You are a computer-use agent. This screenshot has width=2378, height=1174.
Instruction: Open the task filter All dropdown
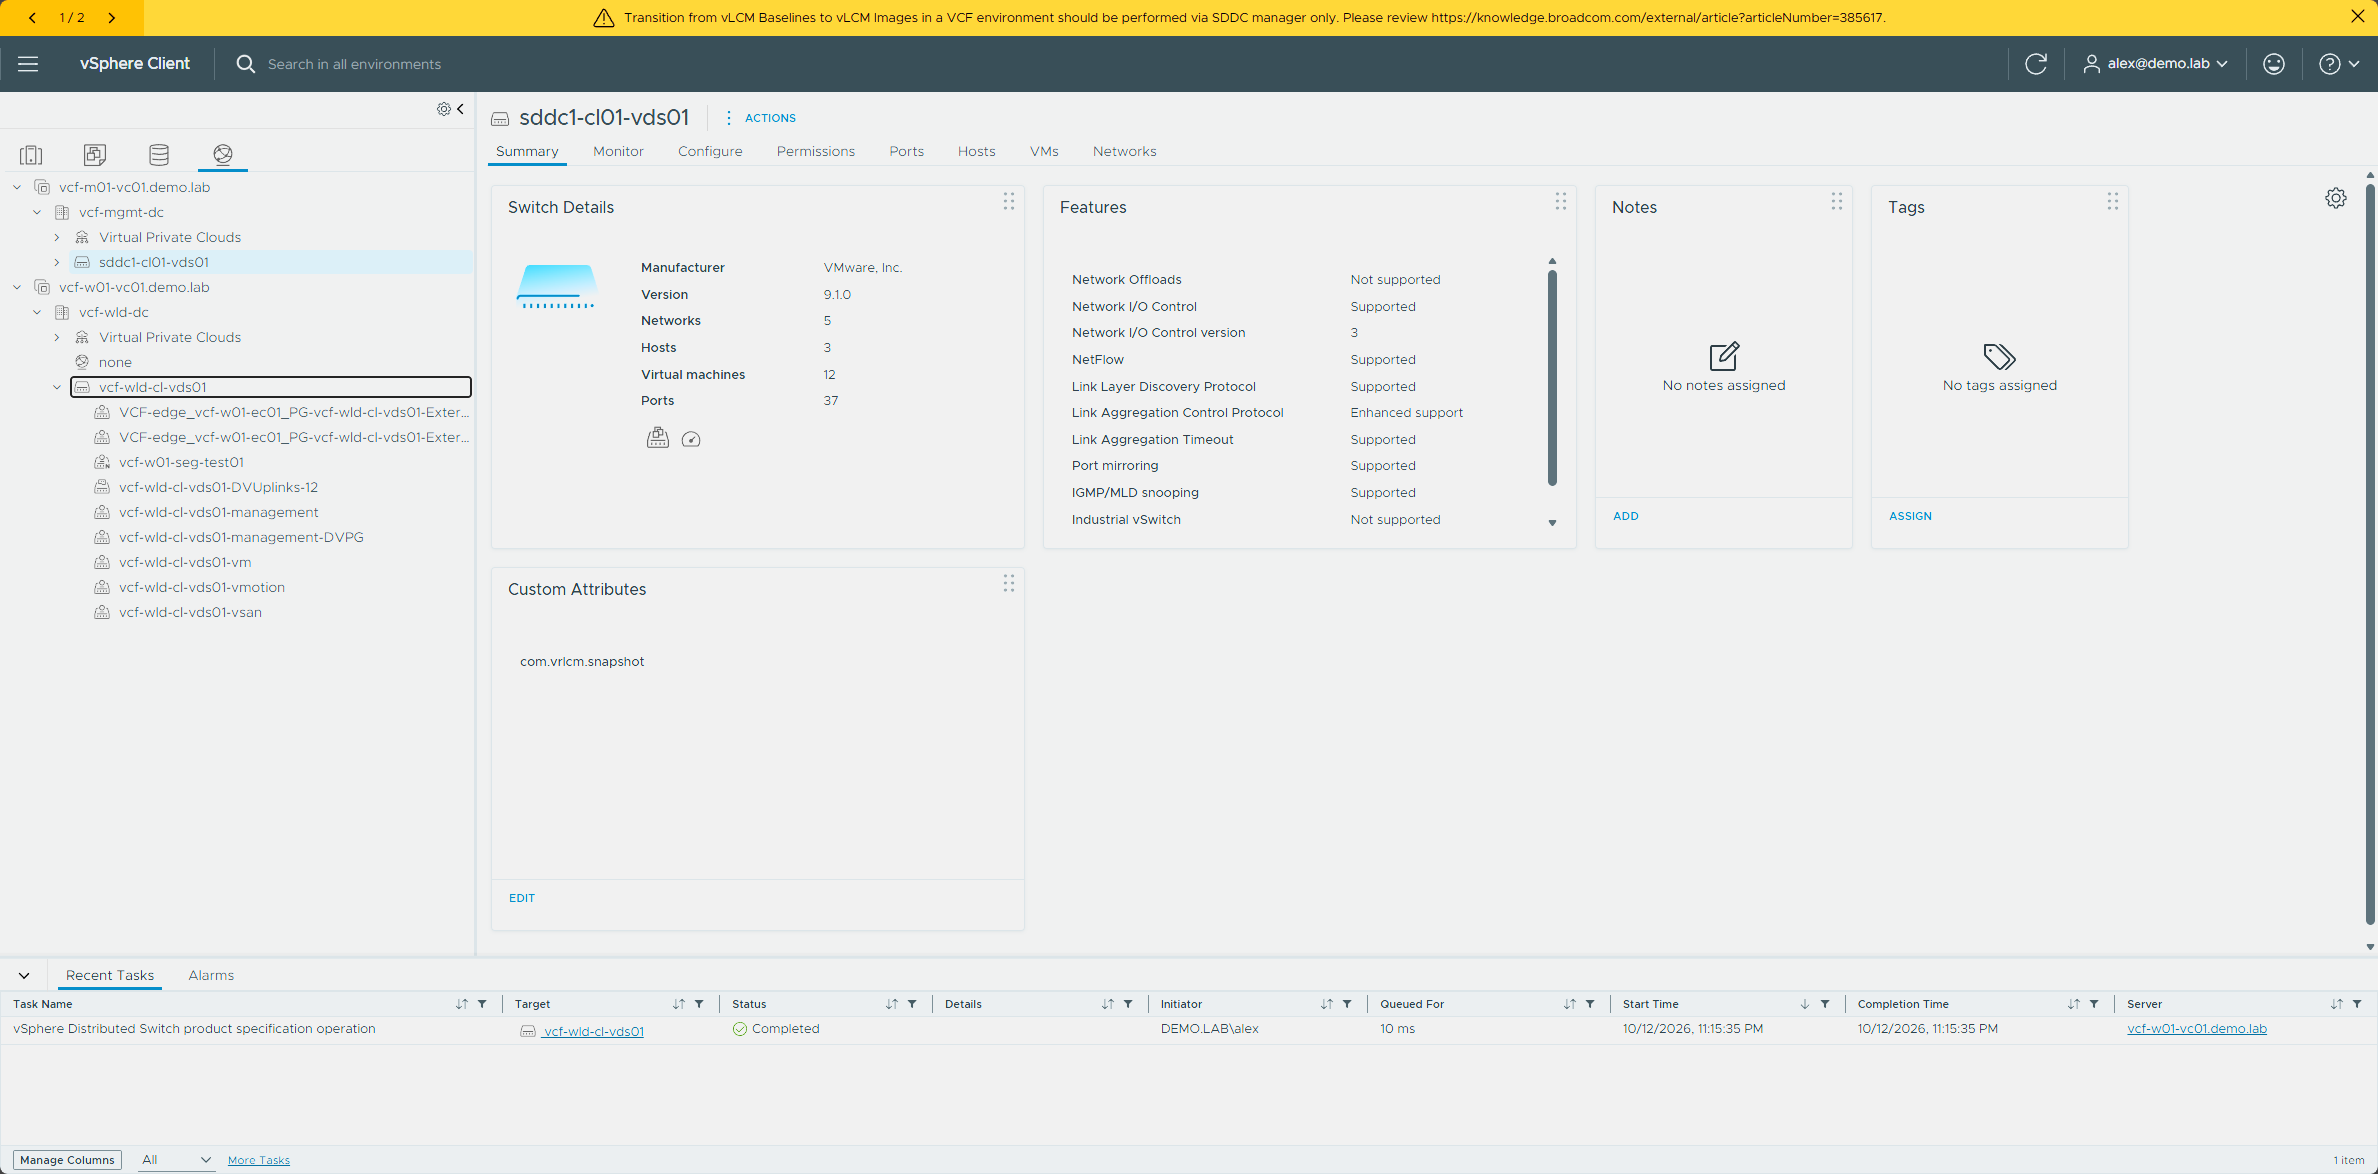176,1160
